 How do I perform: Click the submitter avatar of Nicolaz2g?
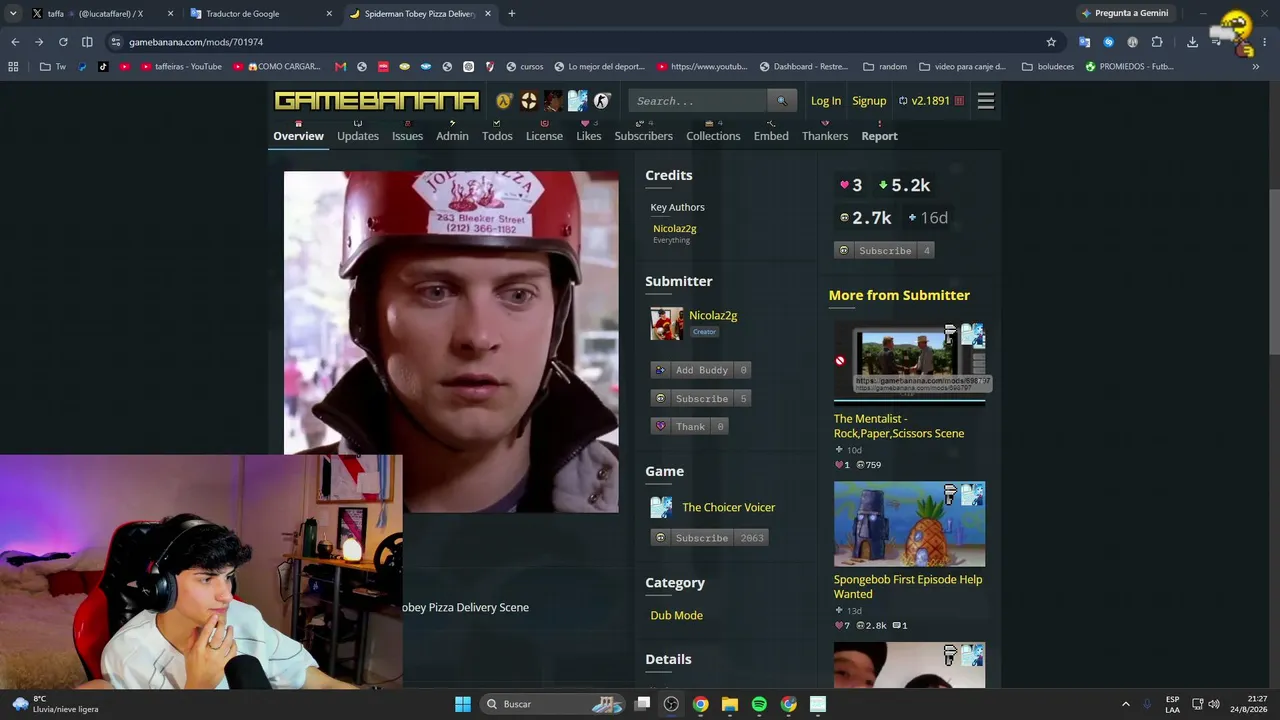click(x=667, y=324)
